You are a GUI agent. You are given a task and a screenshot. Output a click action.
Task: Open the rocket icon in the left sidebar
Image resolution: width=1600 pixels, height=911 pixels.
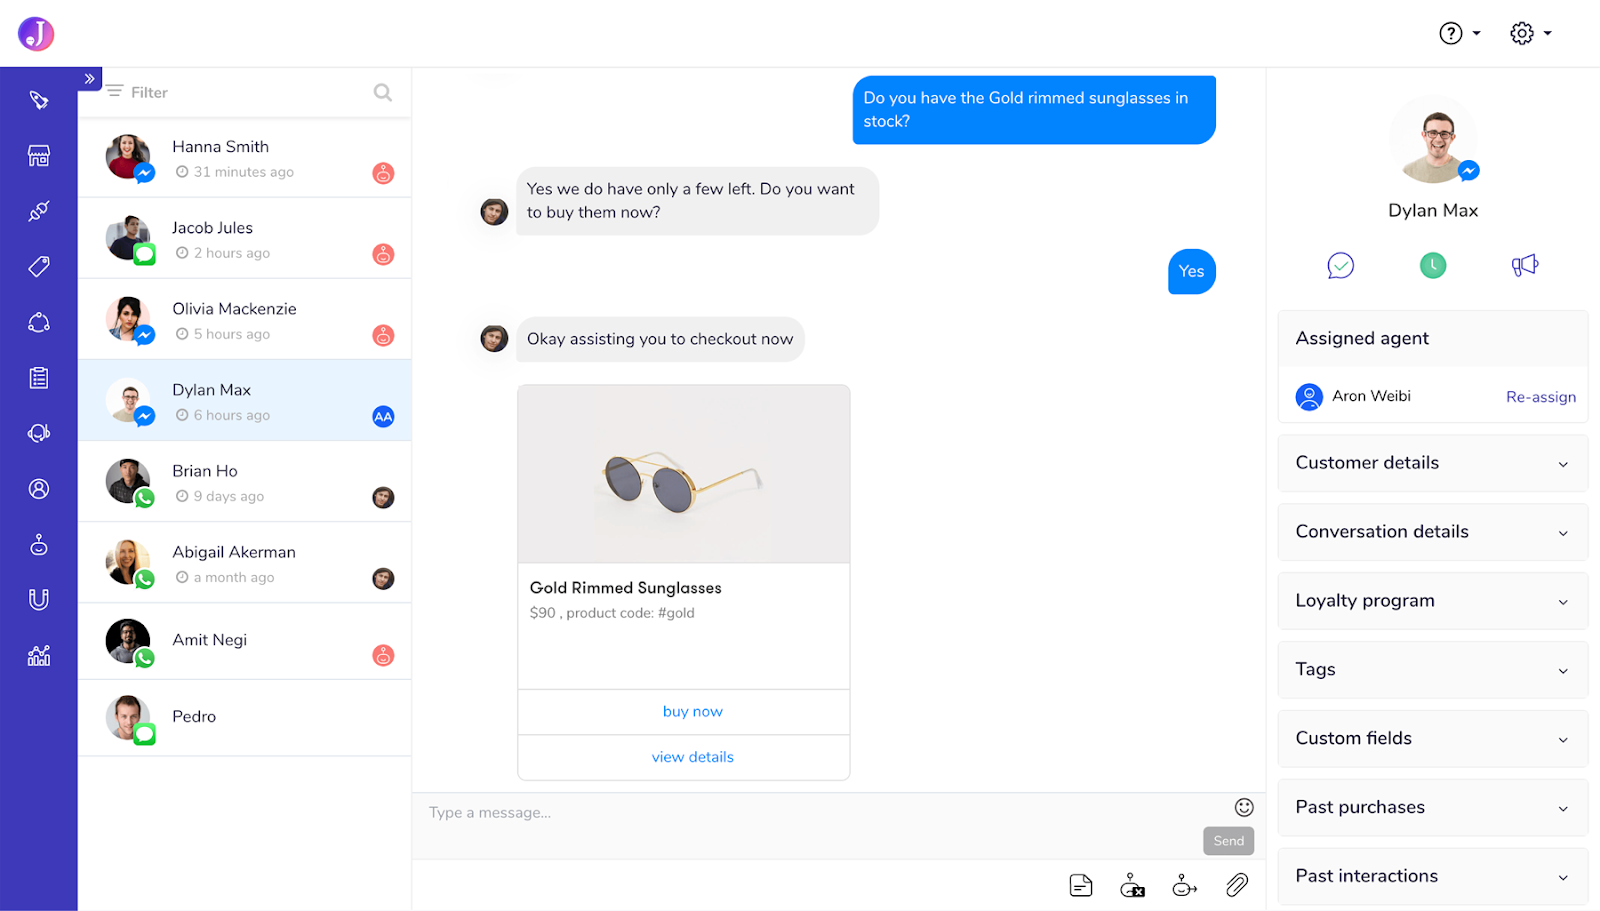click(x=39, y=100)
